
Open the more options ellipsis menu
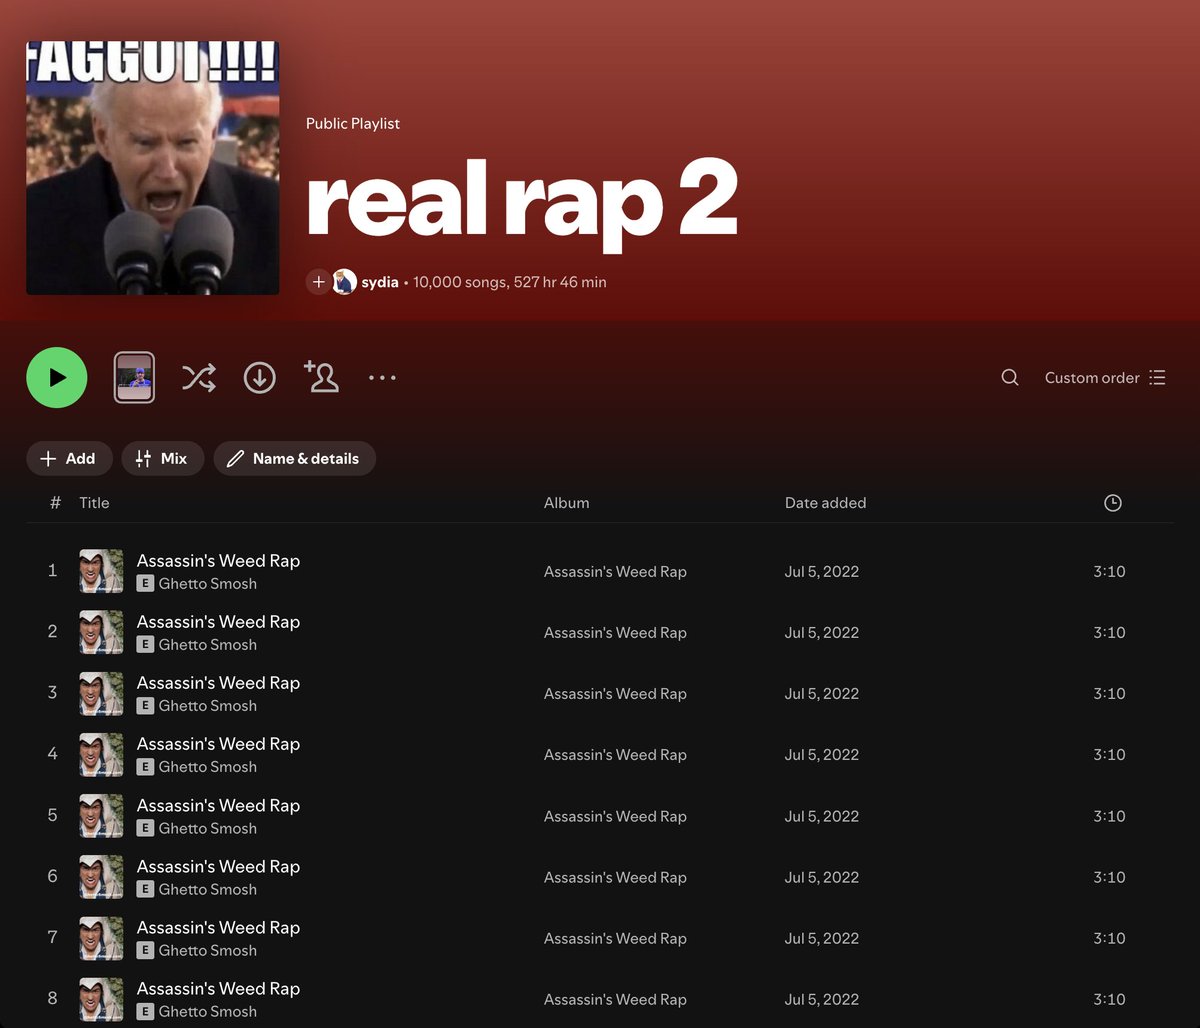click(382, 378)
